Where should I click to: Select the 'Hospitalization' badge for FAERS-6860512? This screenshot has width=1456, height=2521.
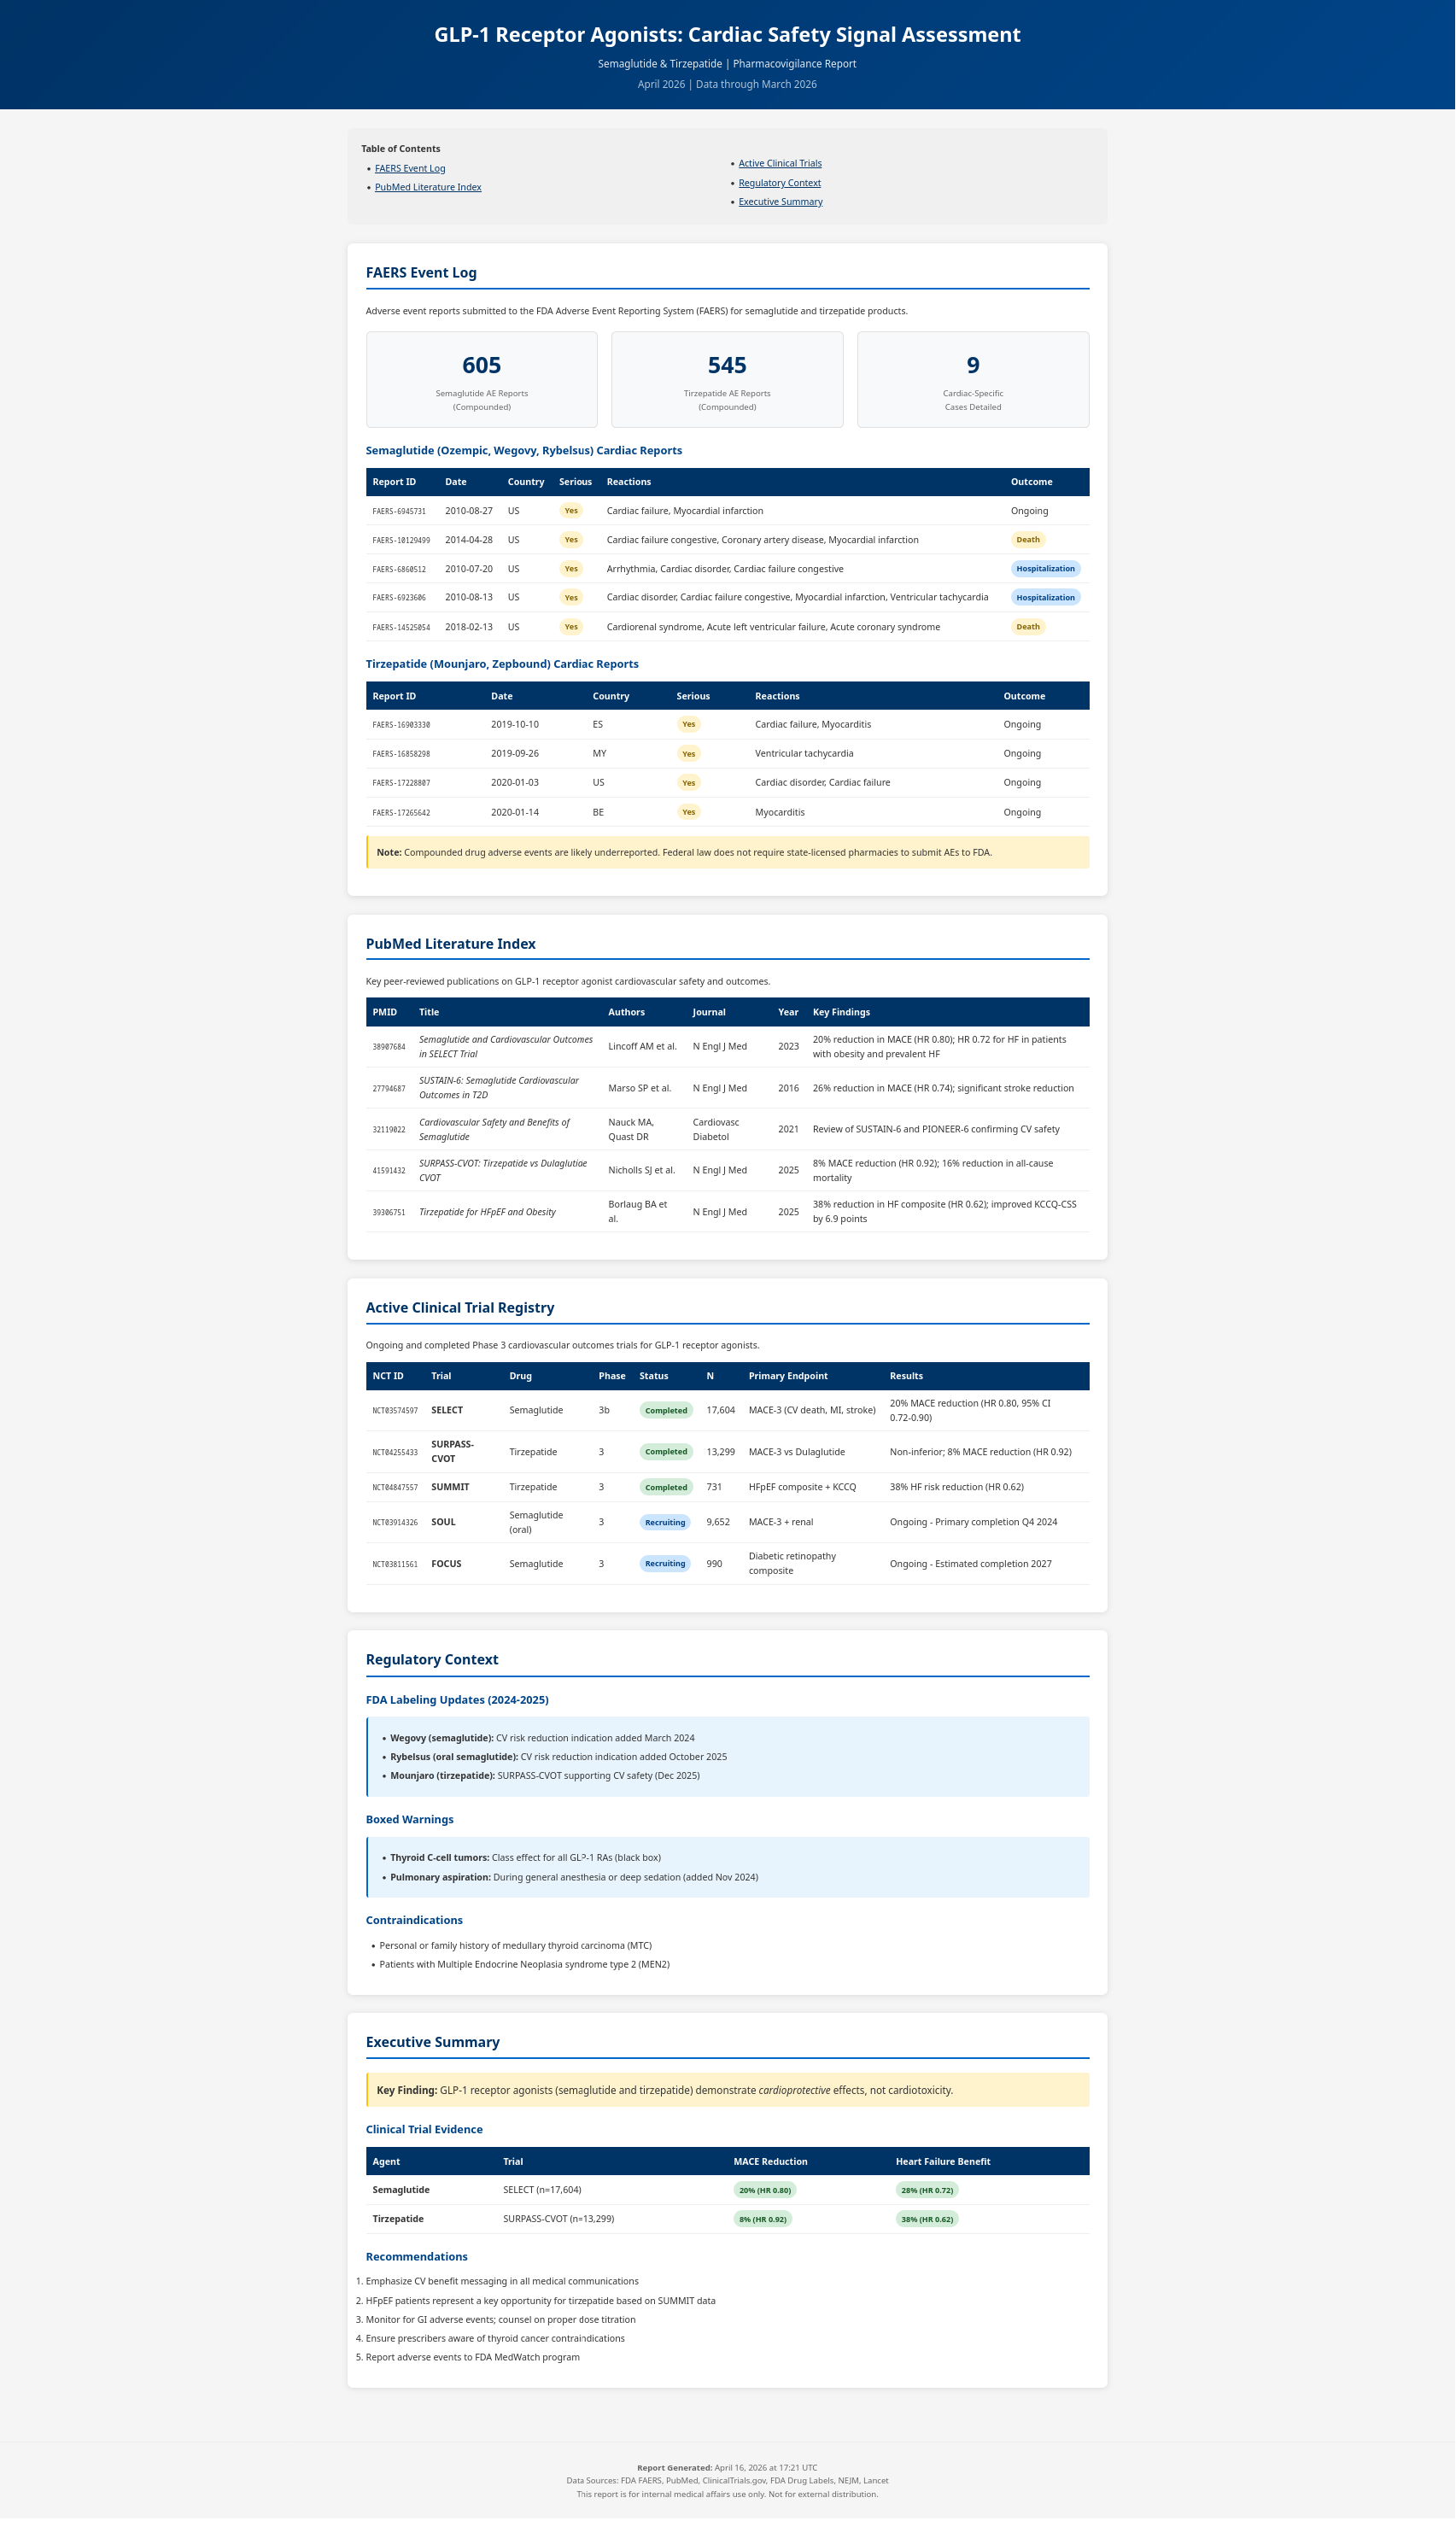coord(1045,568)
